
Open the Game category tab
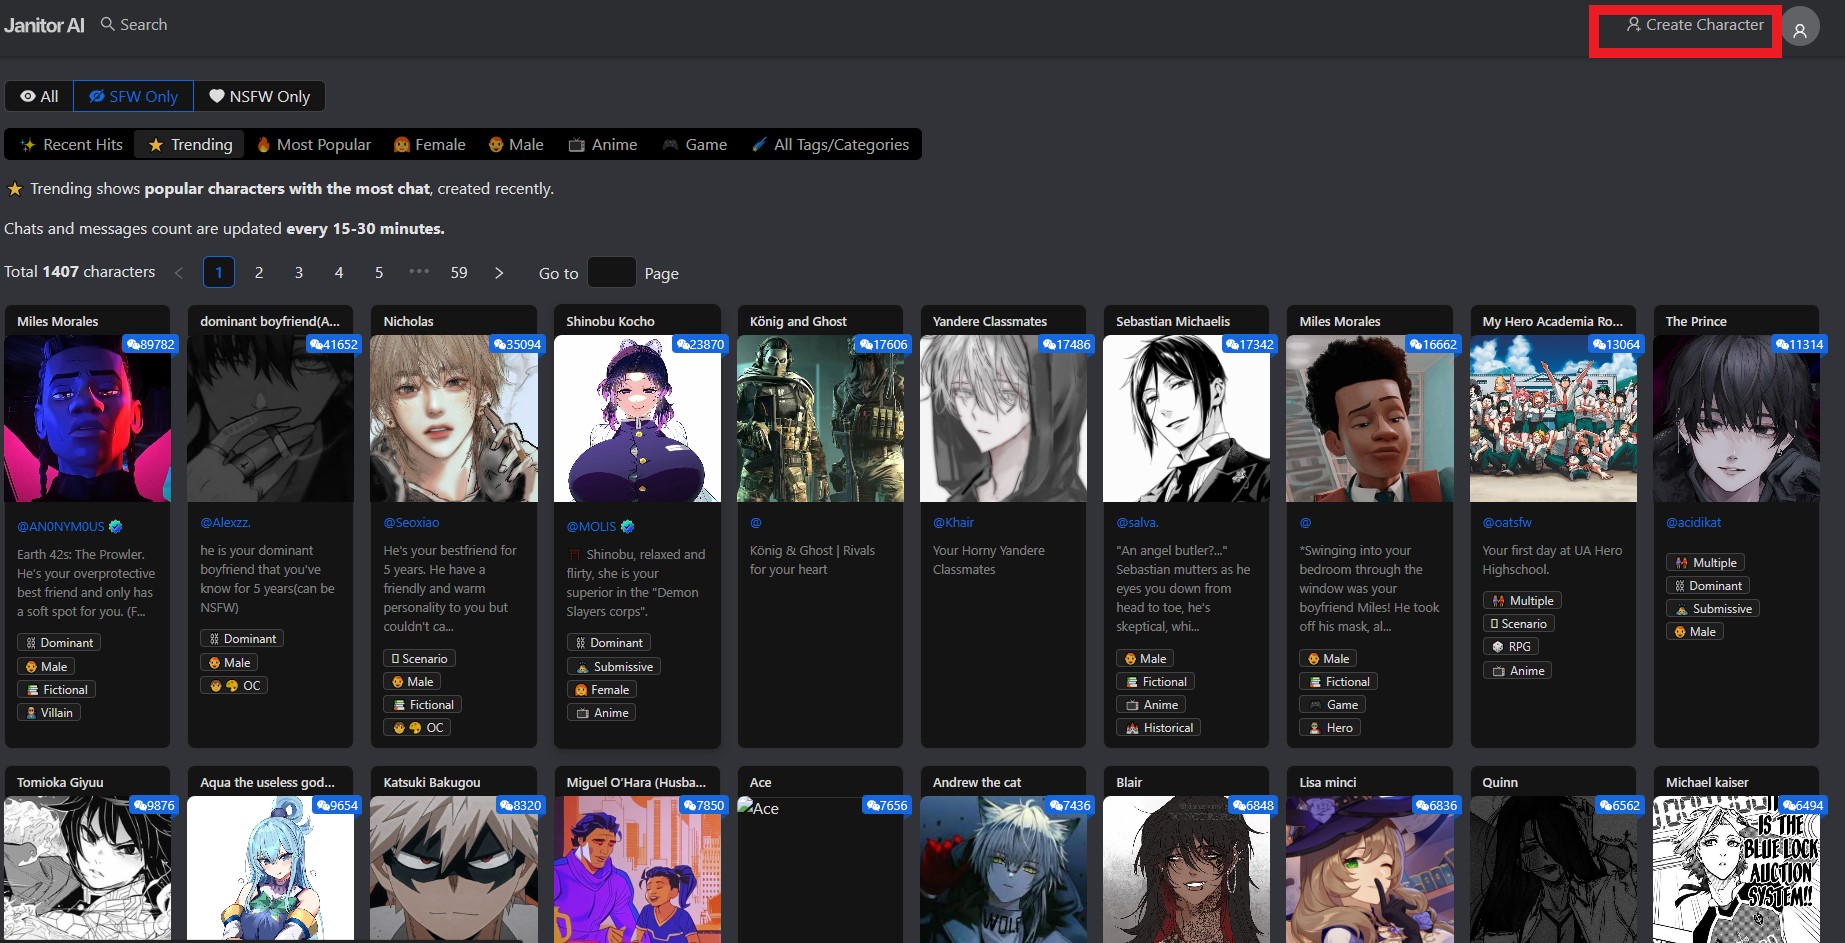tap(695, 144)
